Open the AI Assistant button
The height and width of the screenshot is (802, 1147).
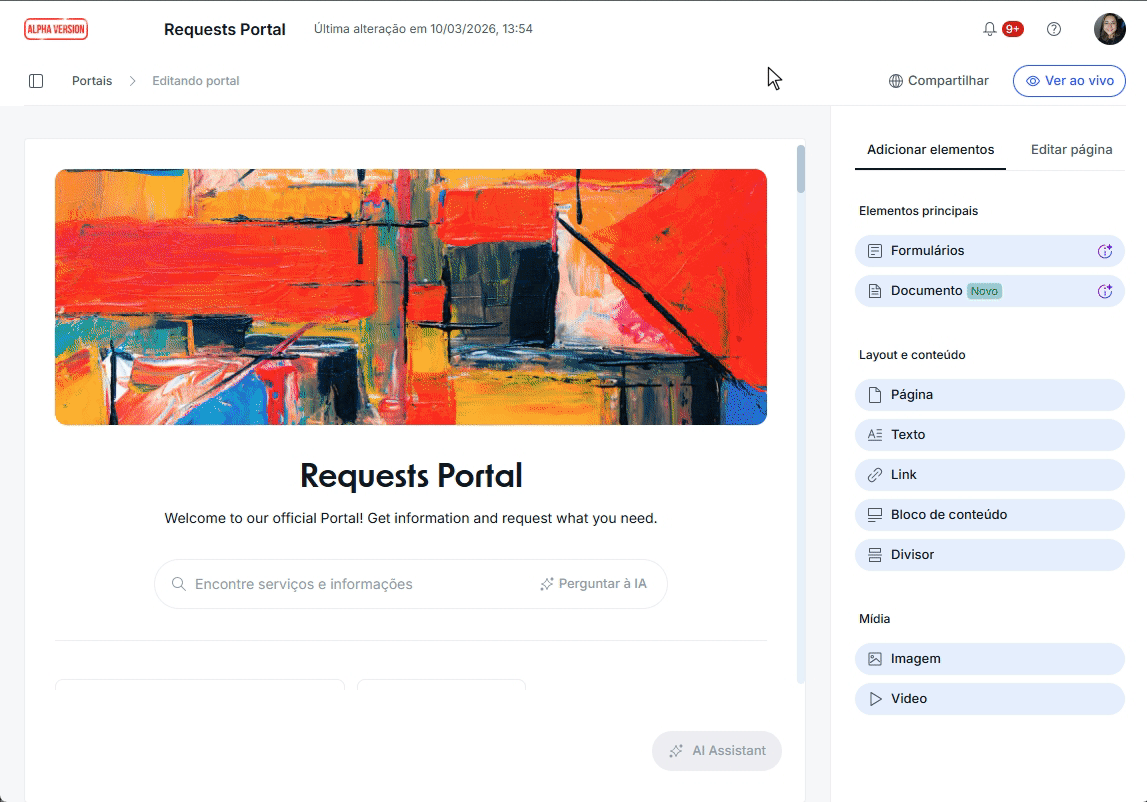tap(717, 751)
